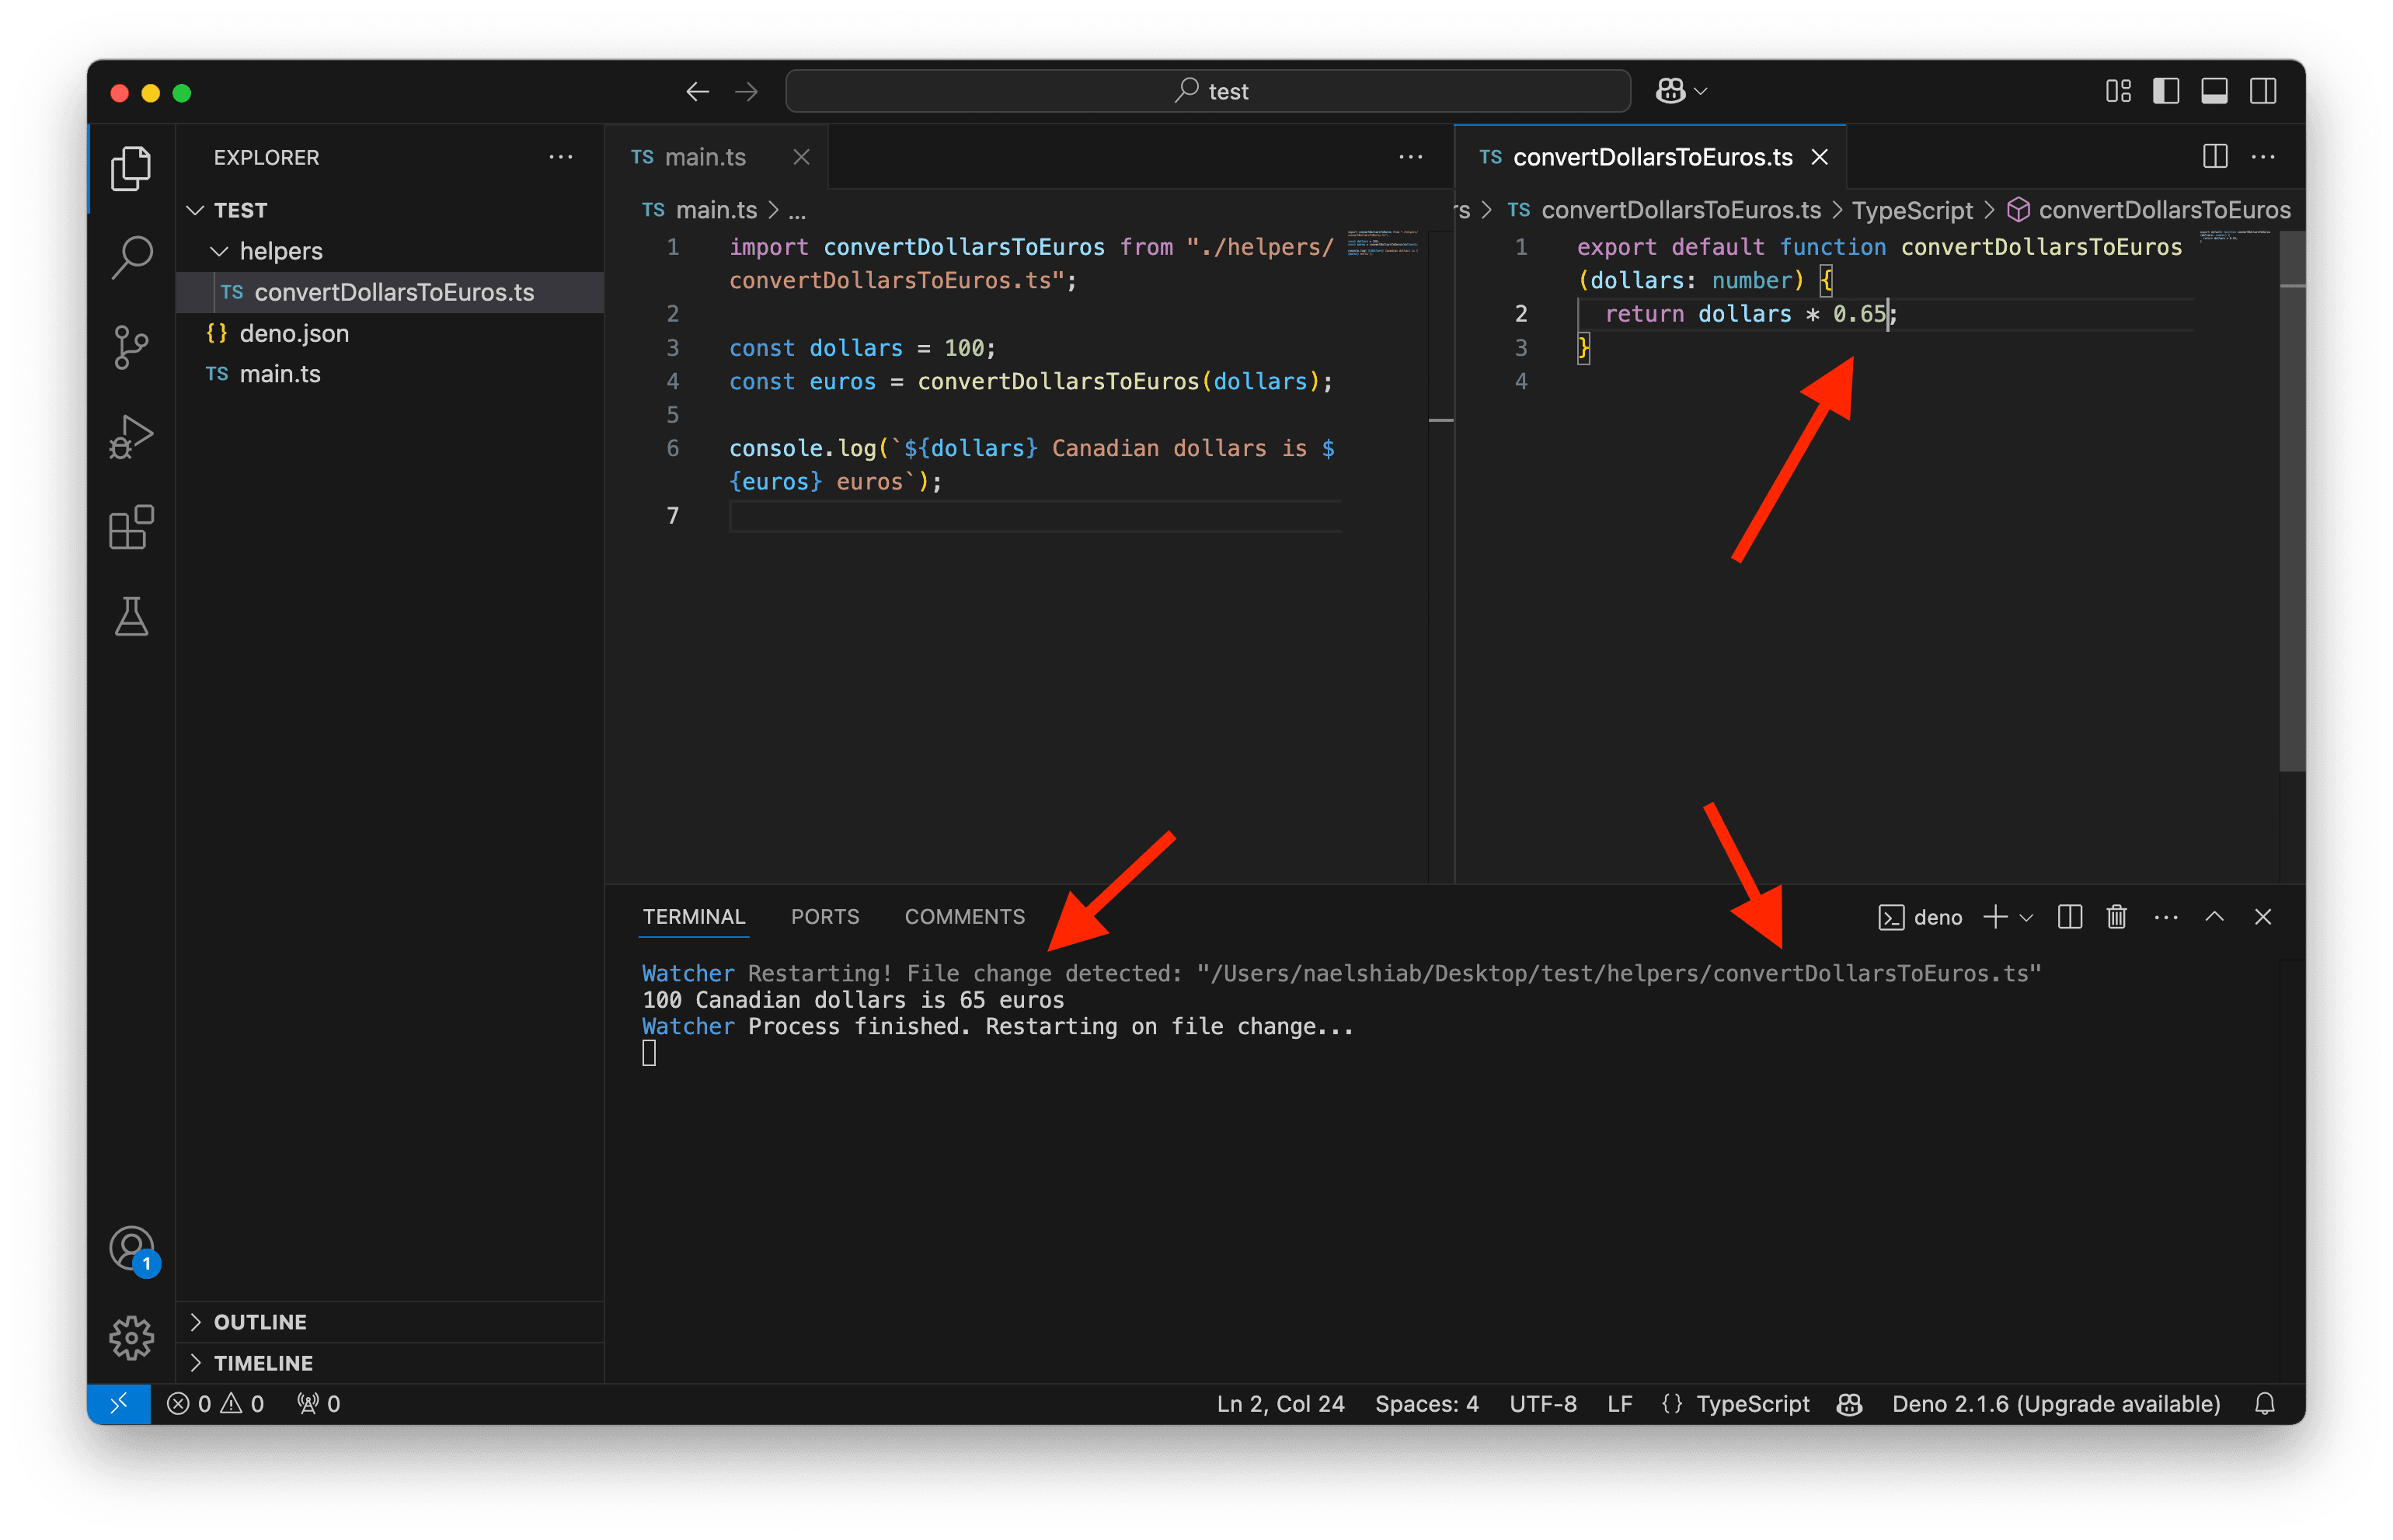Switch to the TERMINAL panel tab
2393x1540 pixels.
coord(694,917)
